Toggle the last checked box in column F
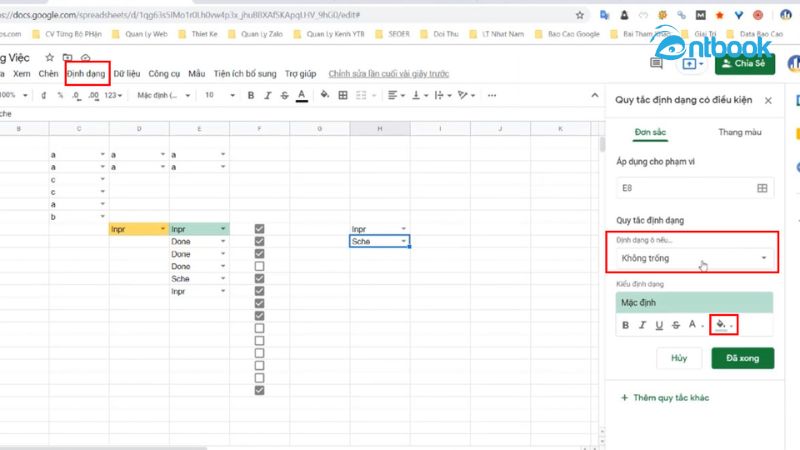Viewport: 800px width, 450px height. (260, 390)
